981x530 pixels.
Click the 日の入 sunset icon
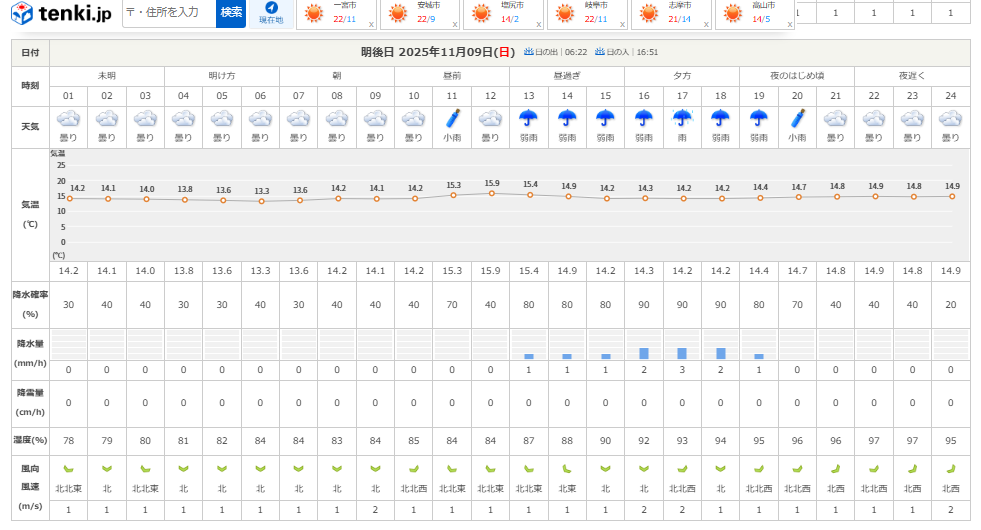coord(600,51)
